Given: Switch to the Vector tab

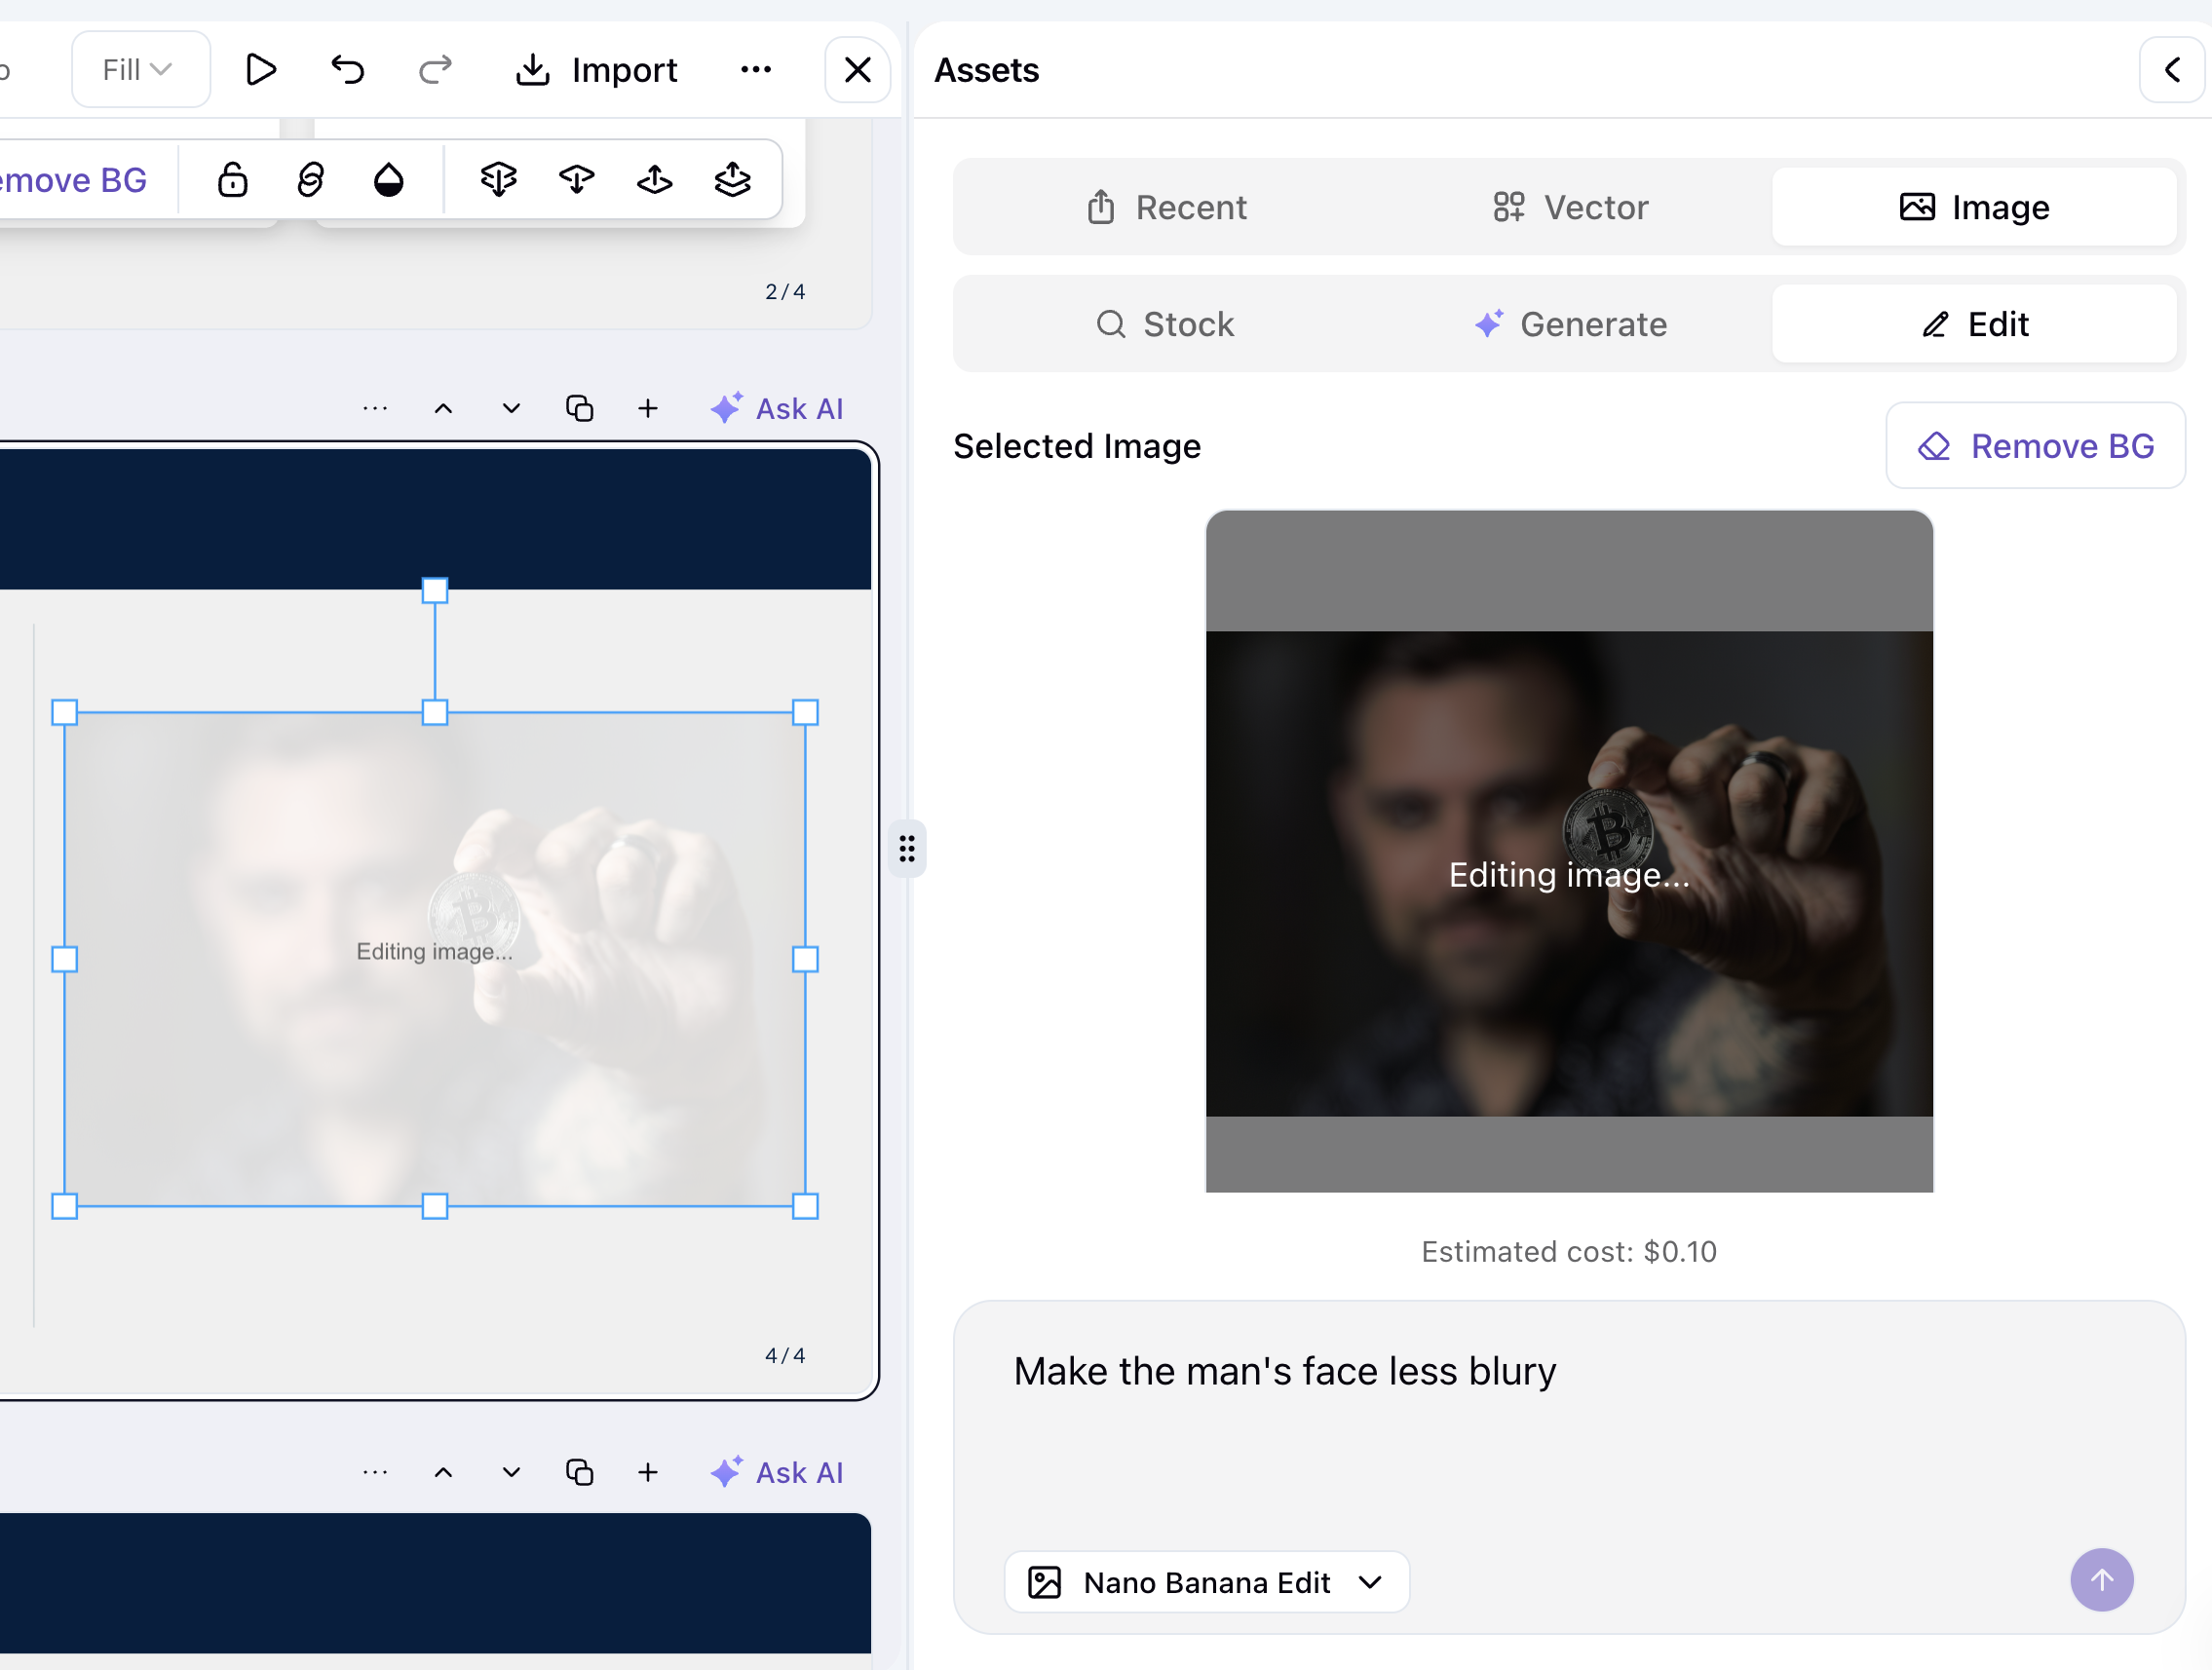Looking at the screenshot, I should (1568, 207).
